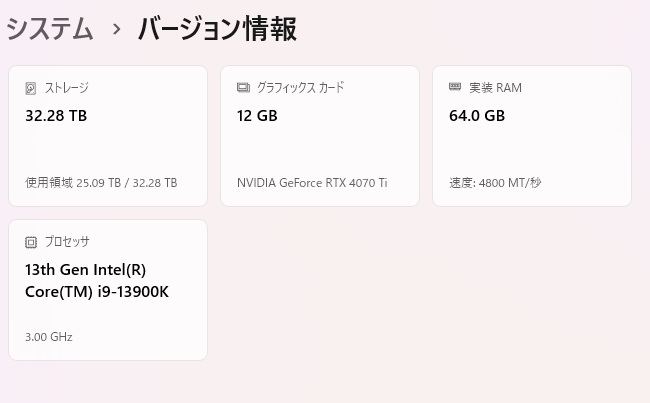
Task: Click the 3.00 GHz processor speed
Action: (49, 337)
